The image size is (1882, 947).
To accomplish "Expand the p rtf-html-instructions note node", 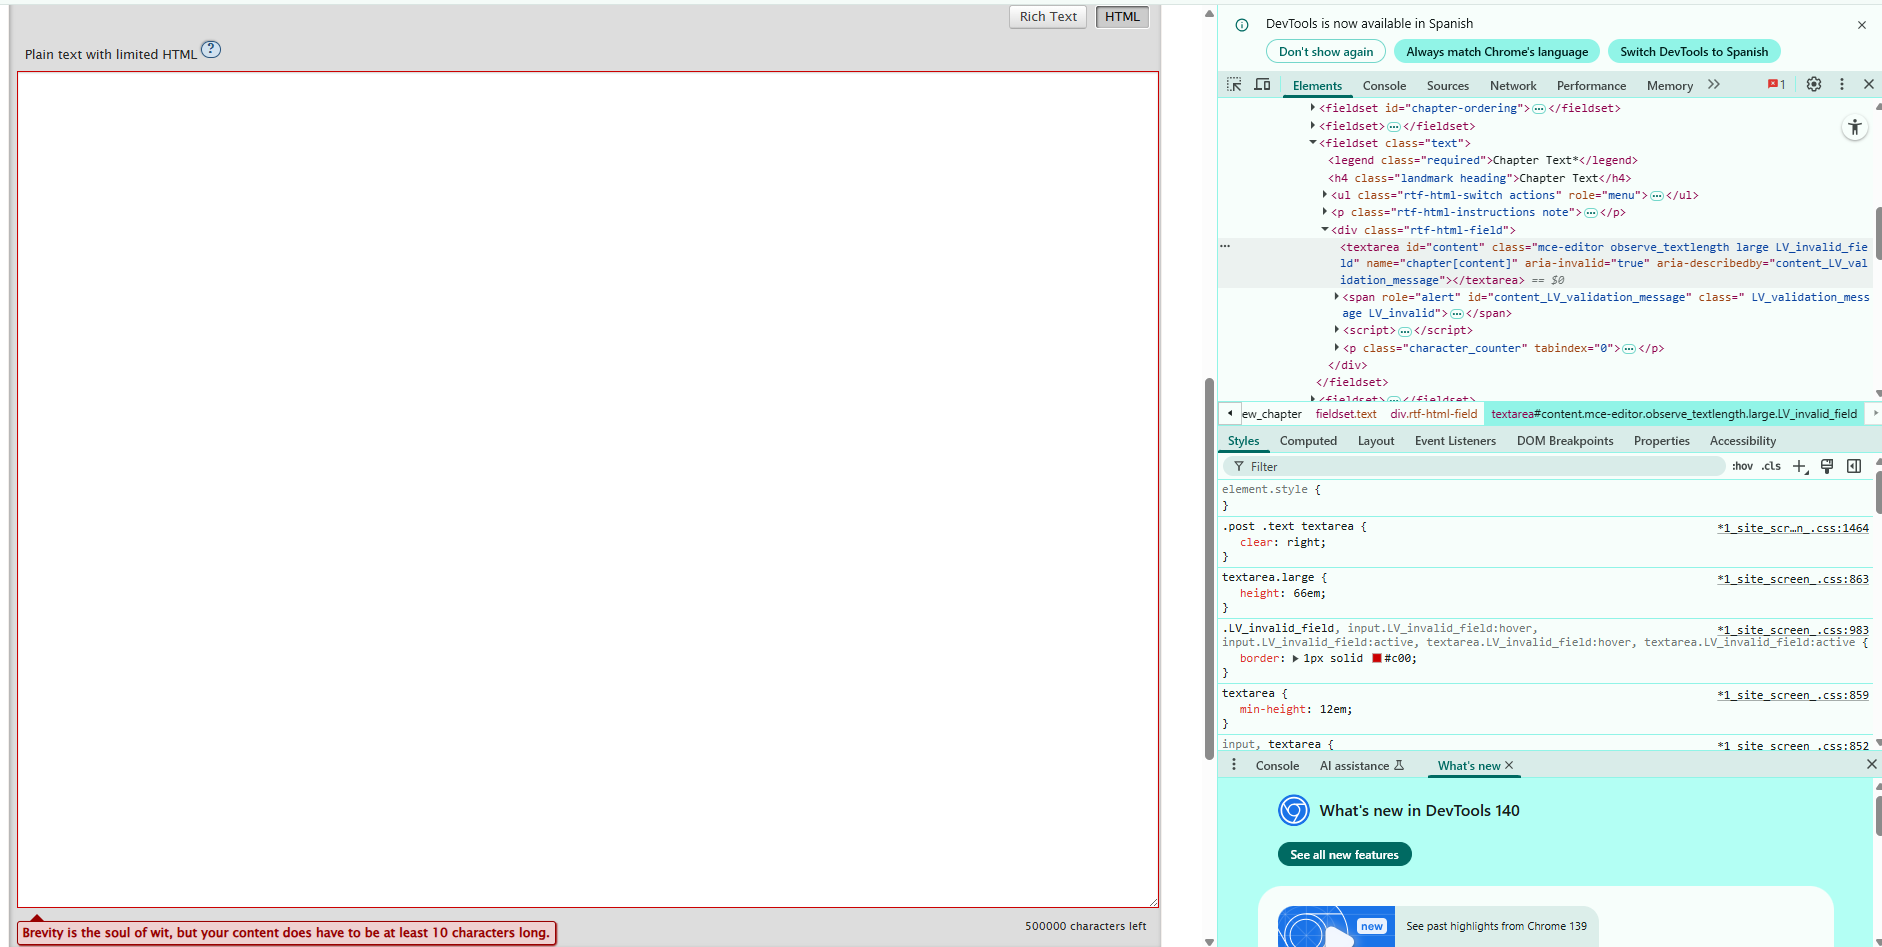I will click(x=1325, y=212).
